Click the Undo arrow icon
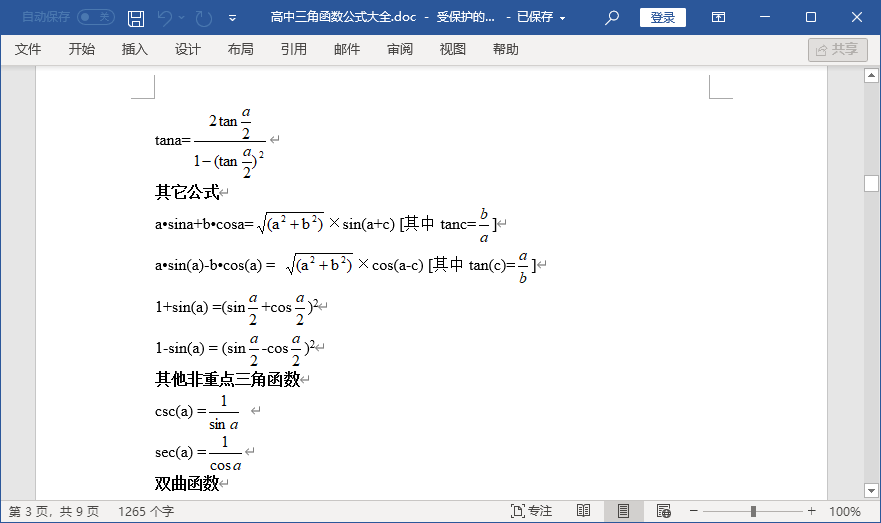Viewport: 881px width, 523px height. pos(166,18)
